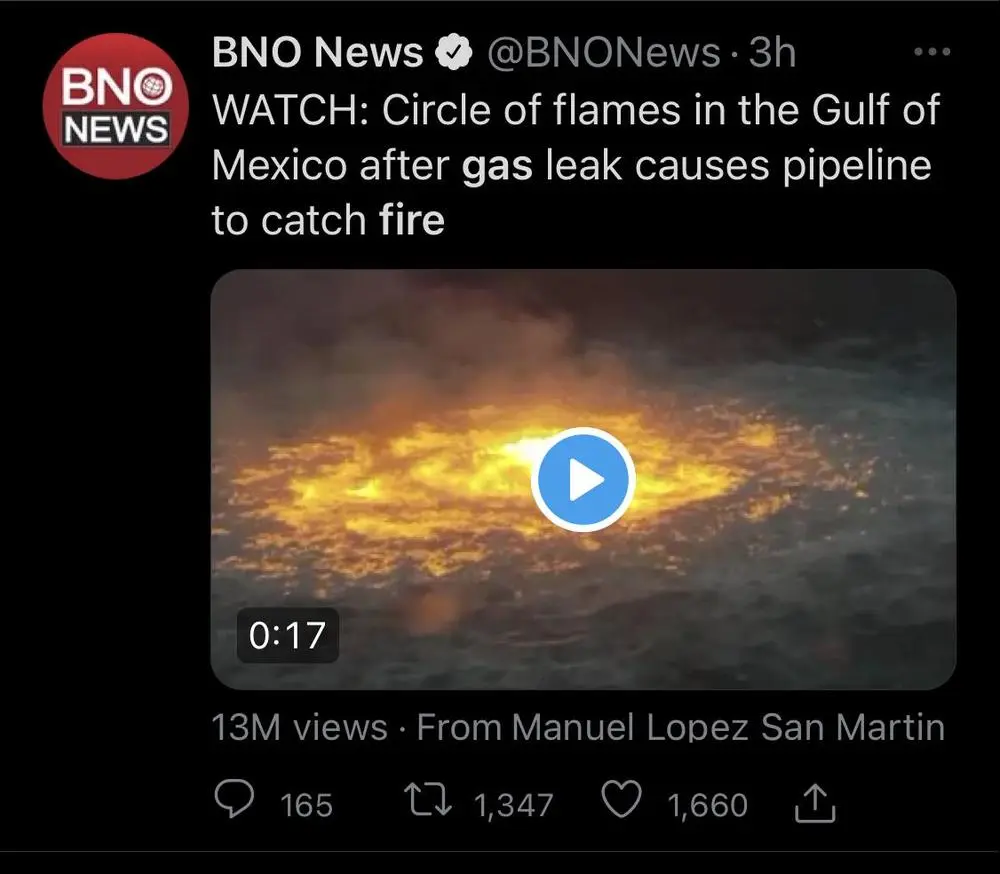Screen dimensions: 1000x874
Task: Click the 1,660 like count
Action: (706, 803)
